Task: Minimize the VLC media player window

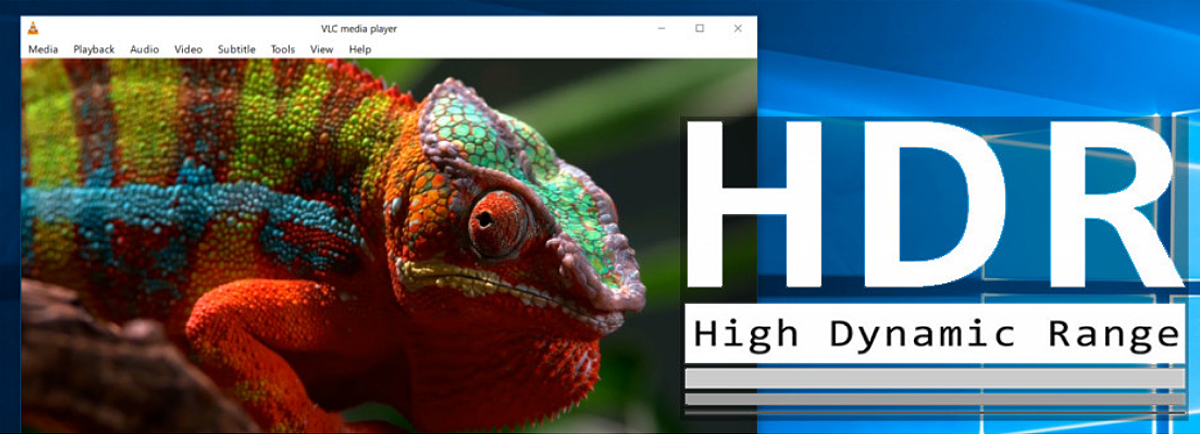Action: click(662, 28)
